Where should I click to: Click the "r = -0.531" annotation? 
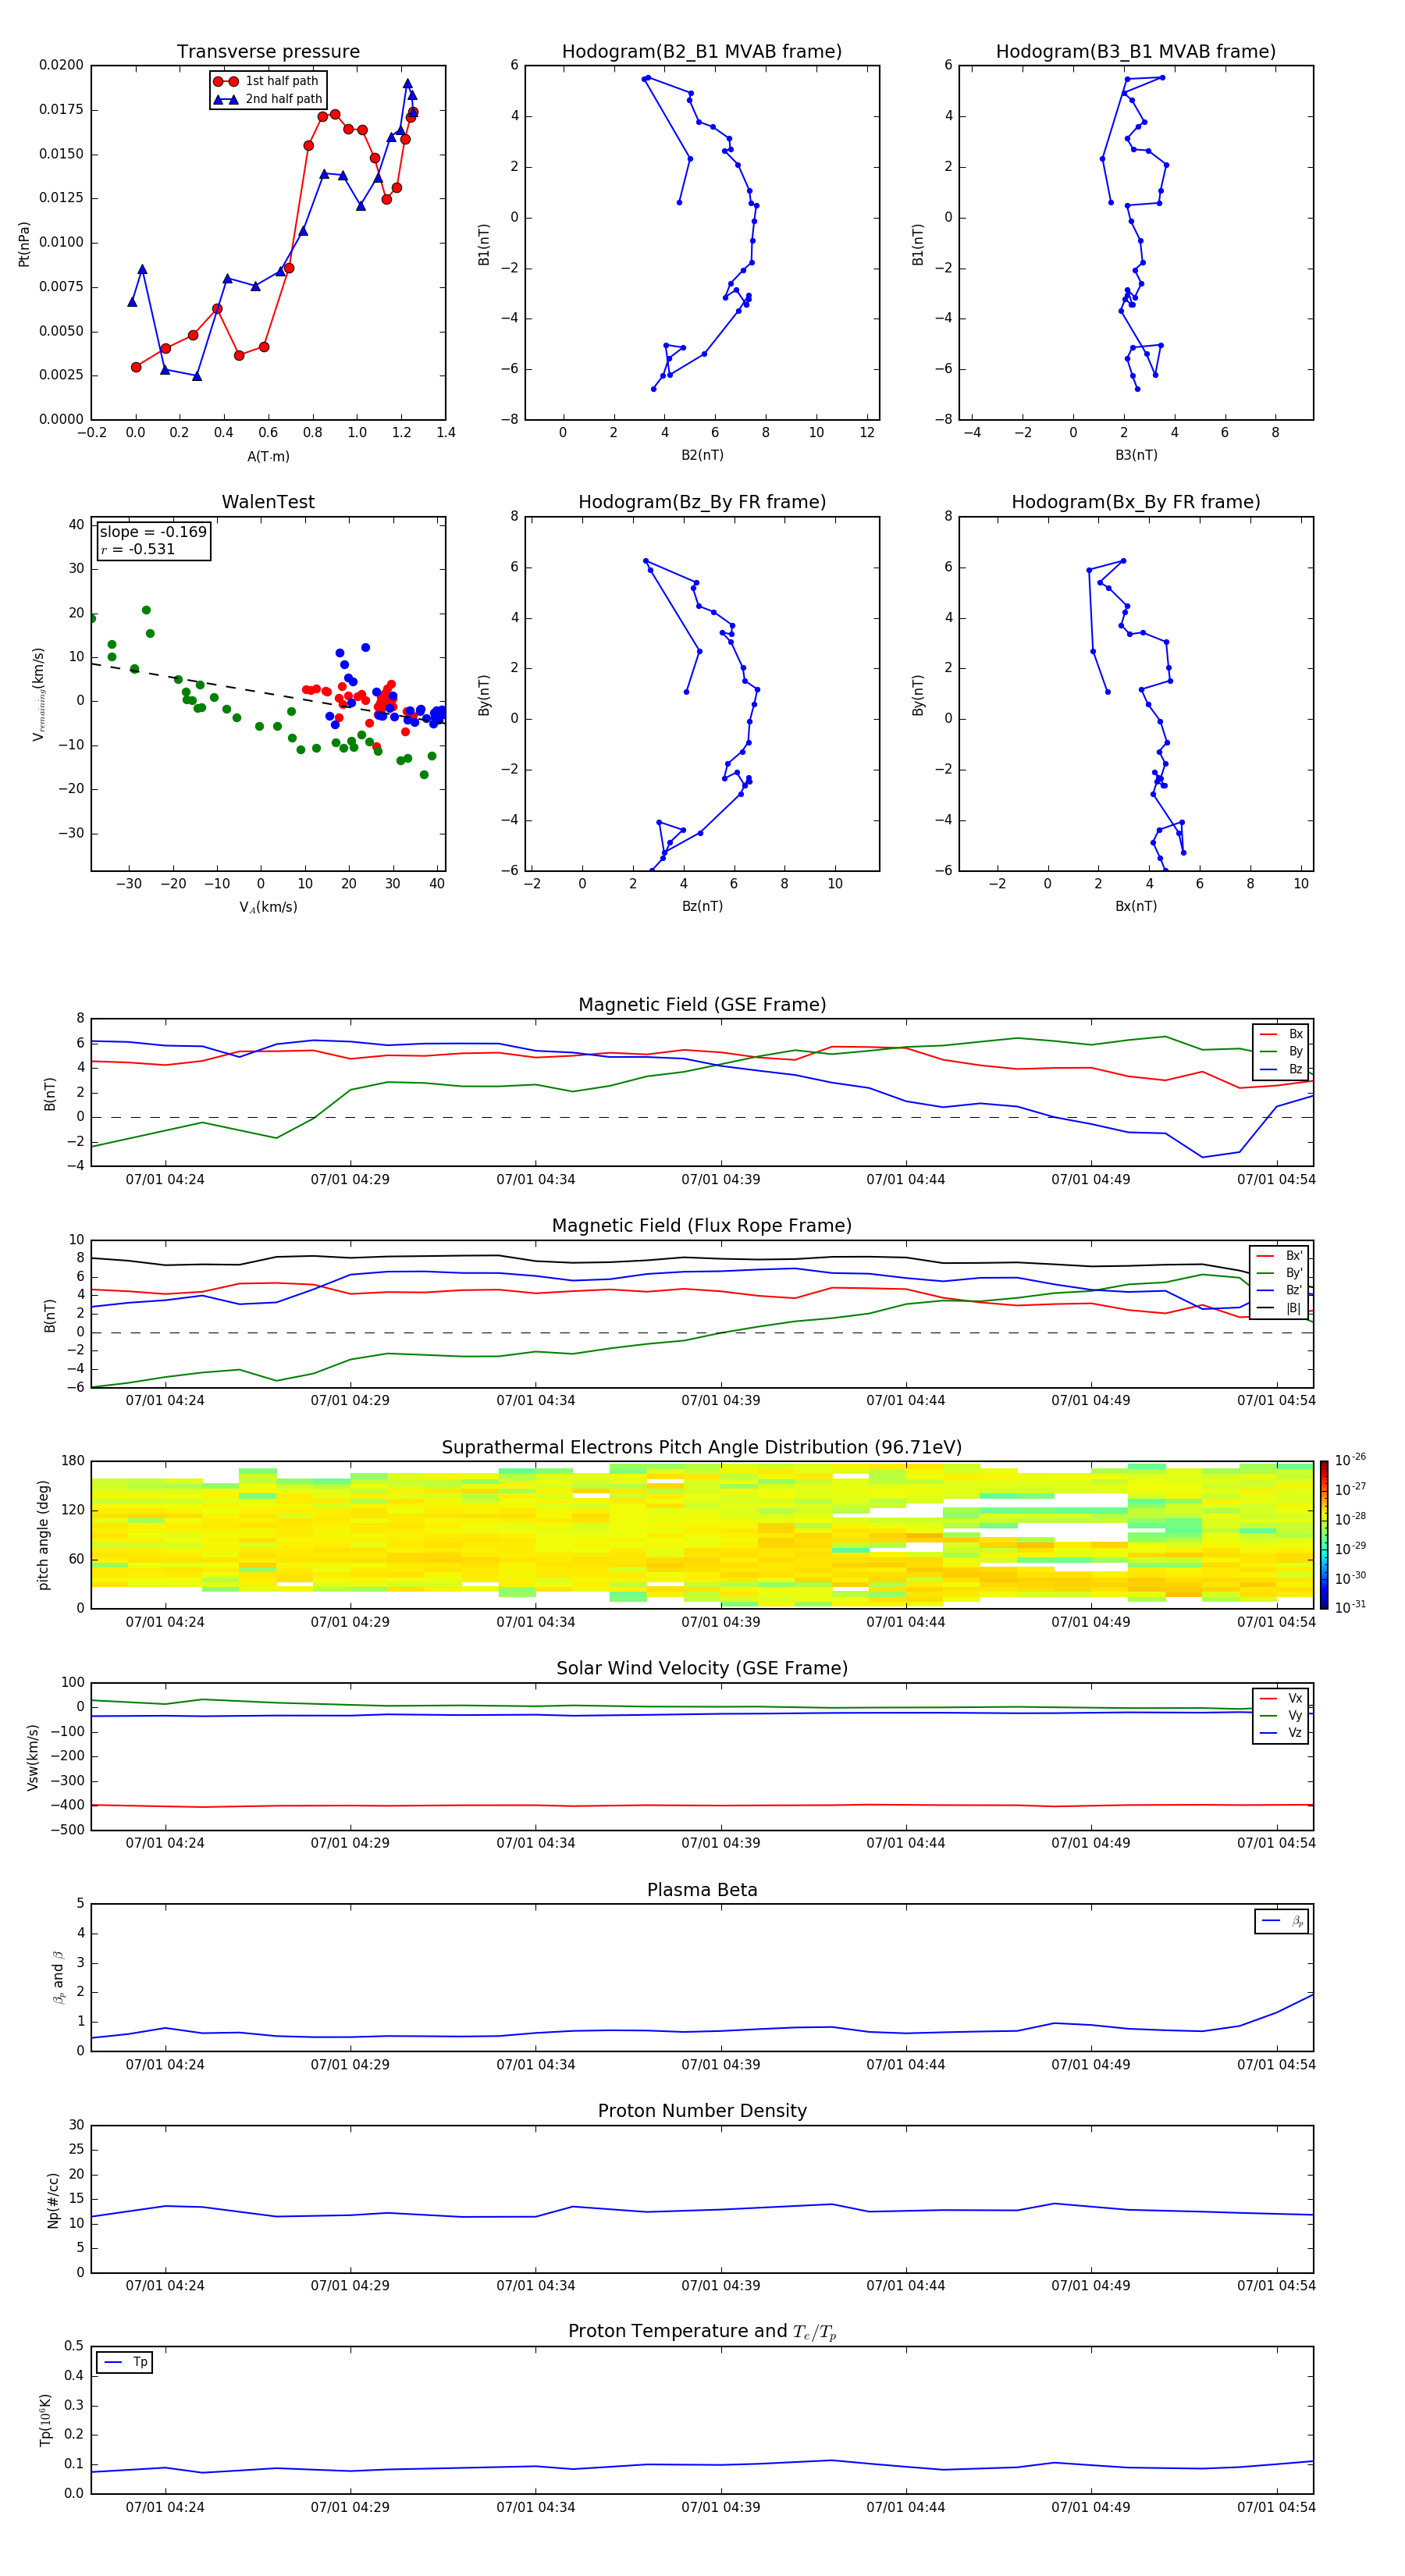pyautogui.click(x=137, y=549)
